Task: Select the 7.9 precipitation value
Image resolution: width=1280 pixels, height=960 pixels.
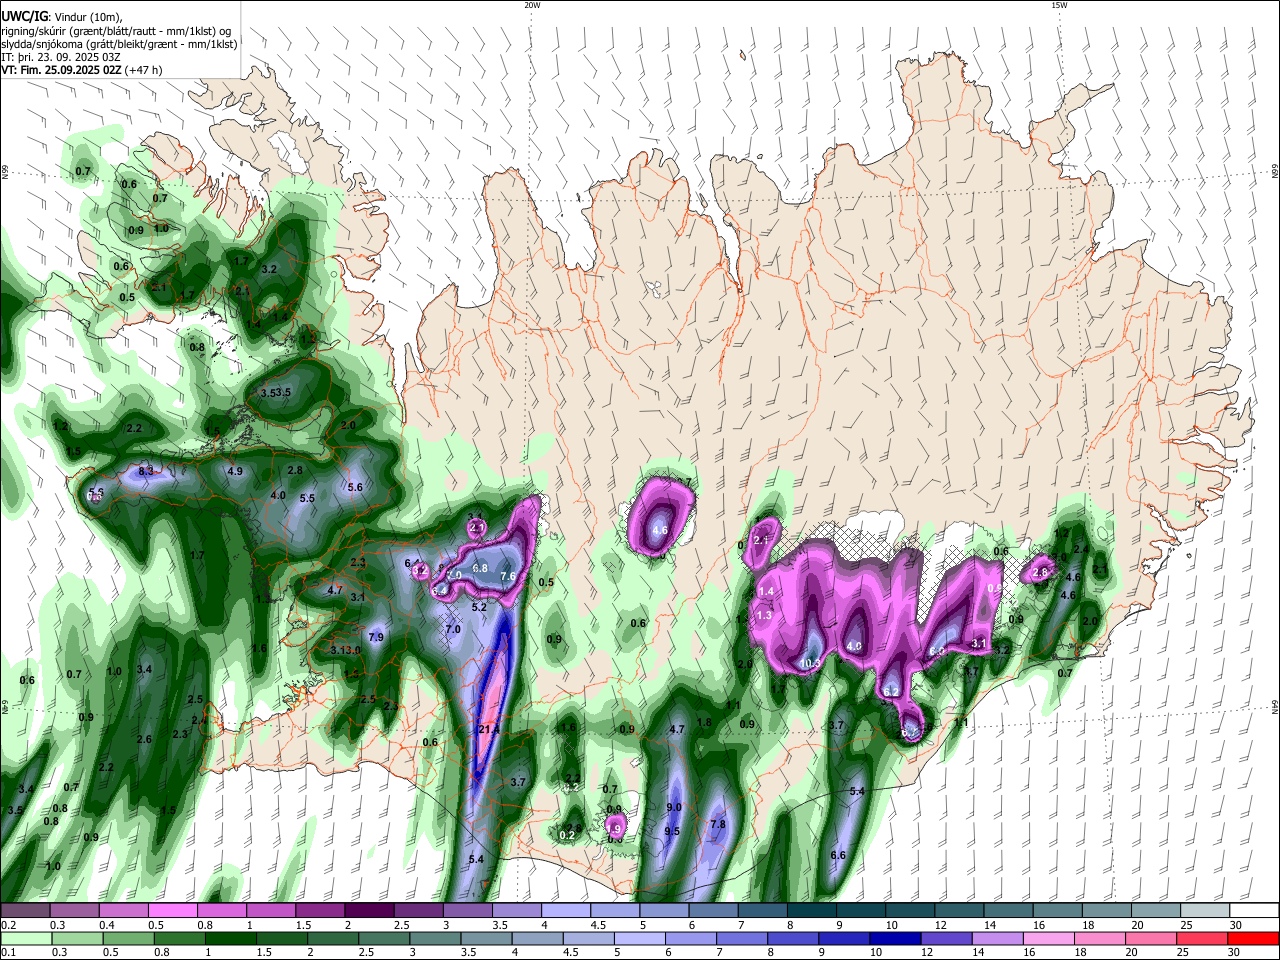Action: (x=376, y=637)
